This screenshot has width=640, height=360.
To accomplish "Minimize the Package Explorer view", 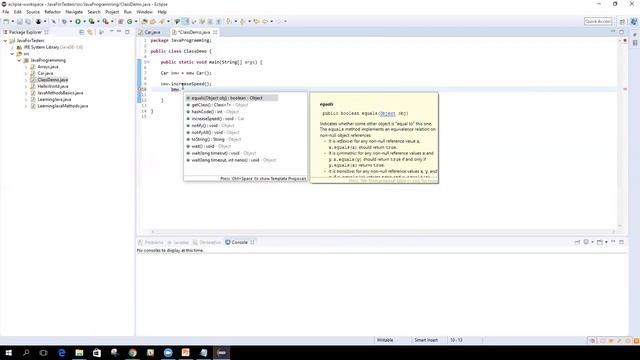I will click(119, 31).
